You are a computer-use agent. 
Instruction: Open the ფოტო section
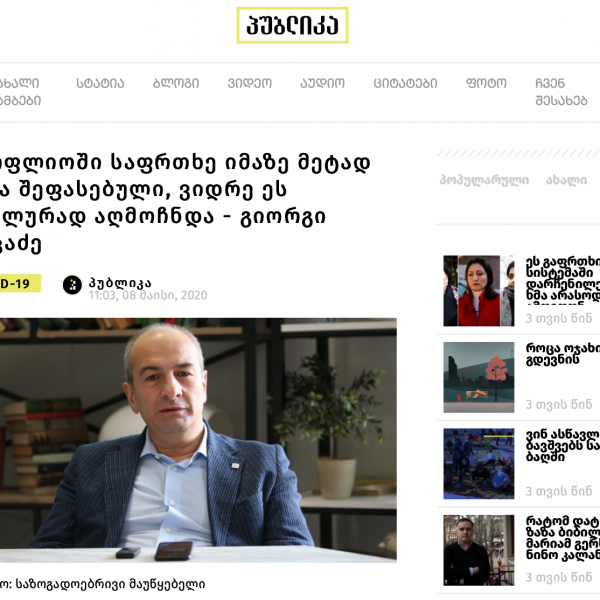(486, 83)
